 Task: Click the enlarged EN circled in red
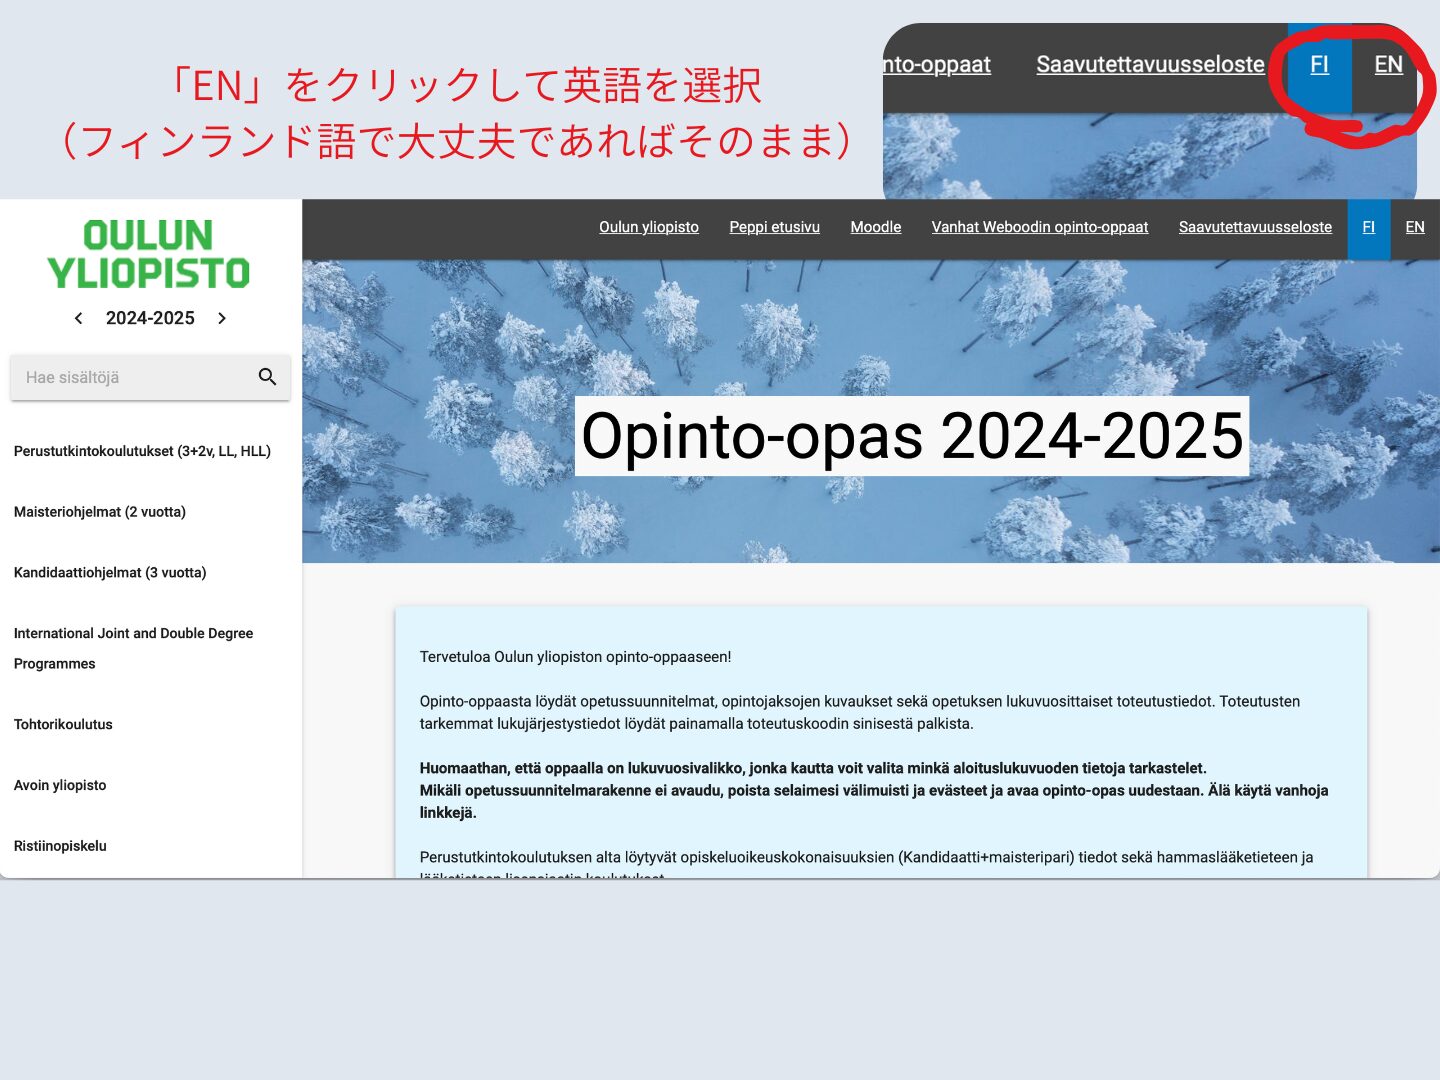(1388, 65)
